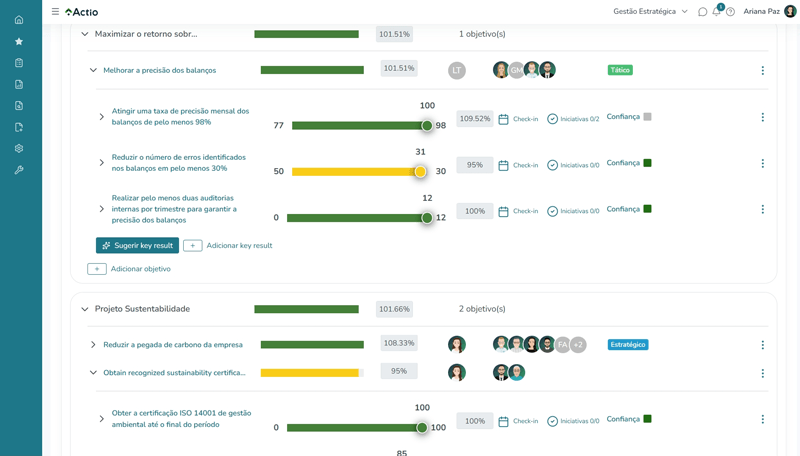Click green Confiança swatch on ISO 14001 key result
The width and height of the screenshot is (800, 456).
[647, 419]
